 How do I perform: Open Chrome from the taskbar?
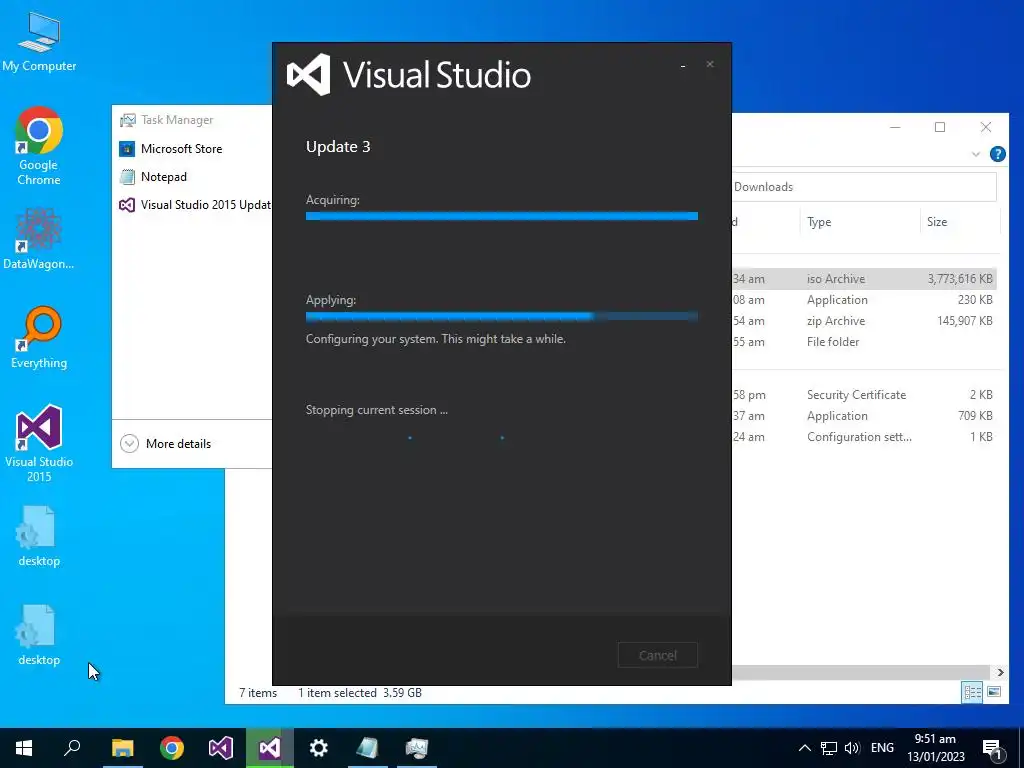(172, 748)
